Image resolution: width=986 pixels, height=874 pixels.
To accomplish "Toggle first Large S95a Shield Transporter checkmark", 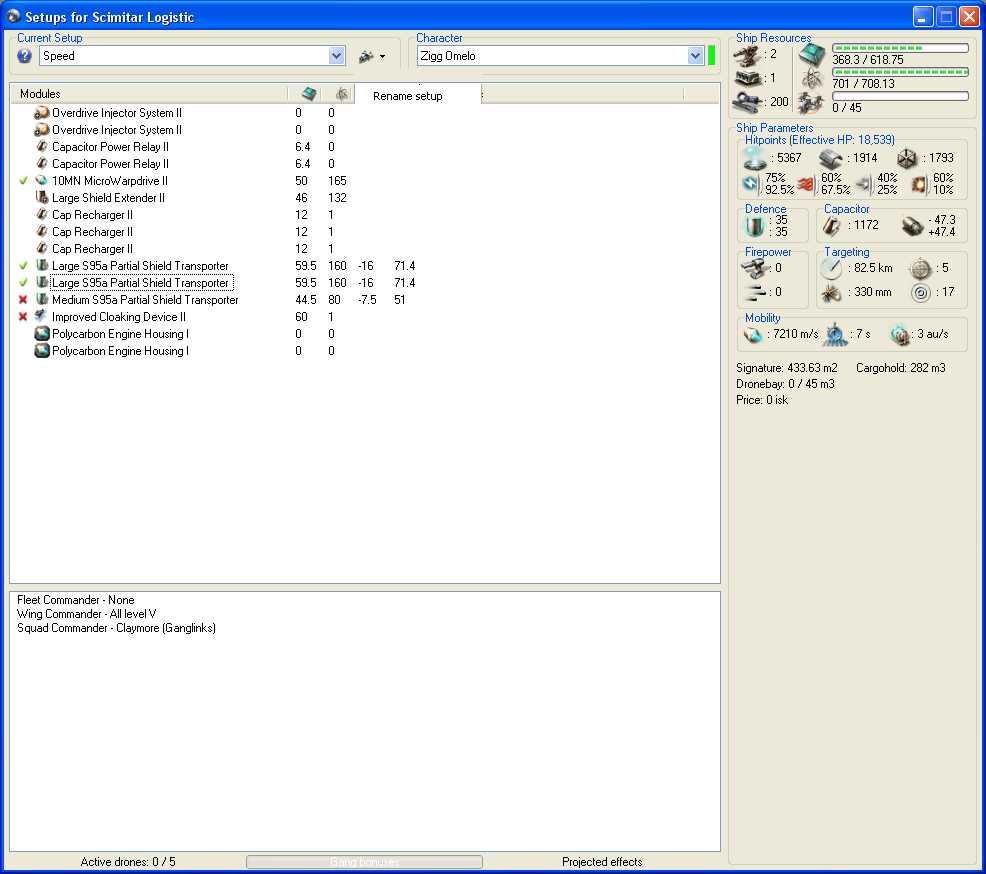I will click(23, 265).
